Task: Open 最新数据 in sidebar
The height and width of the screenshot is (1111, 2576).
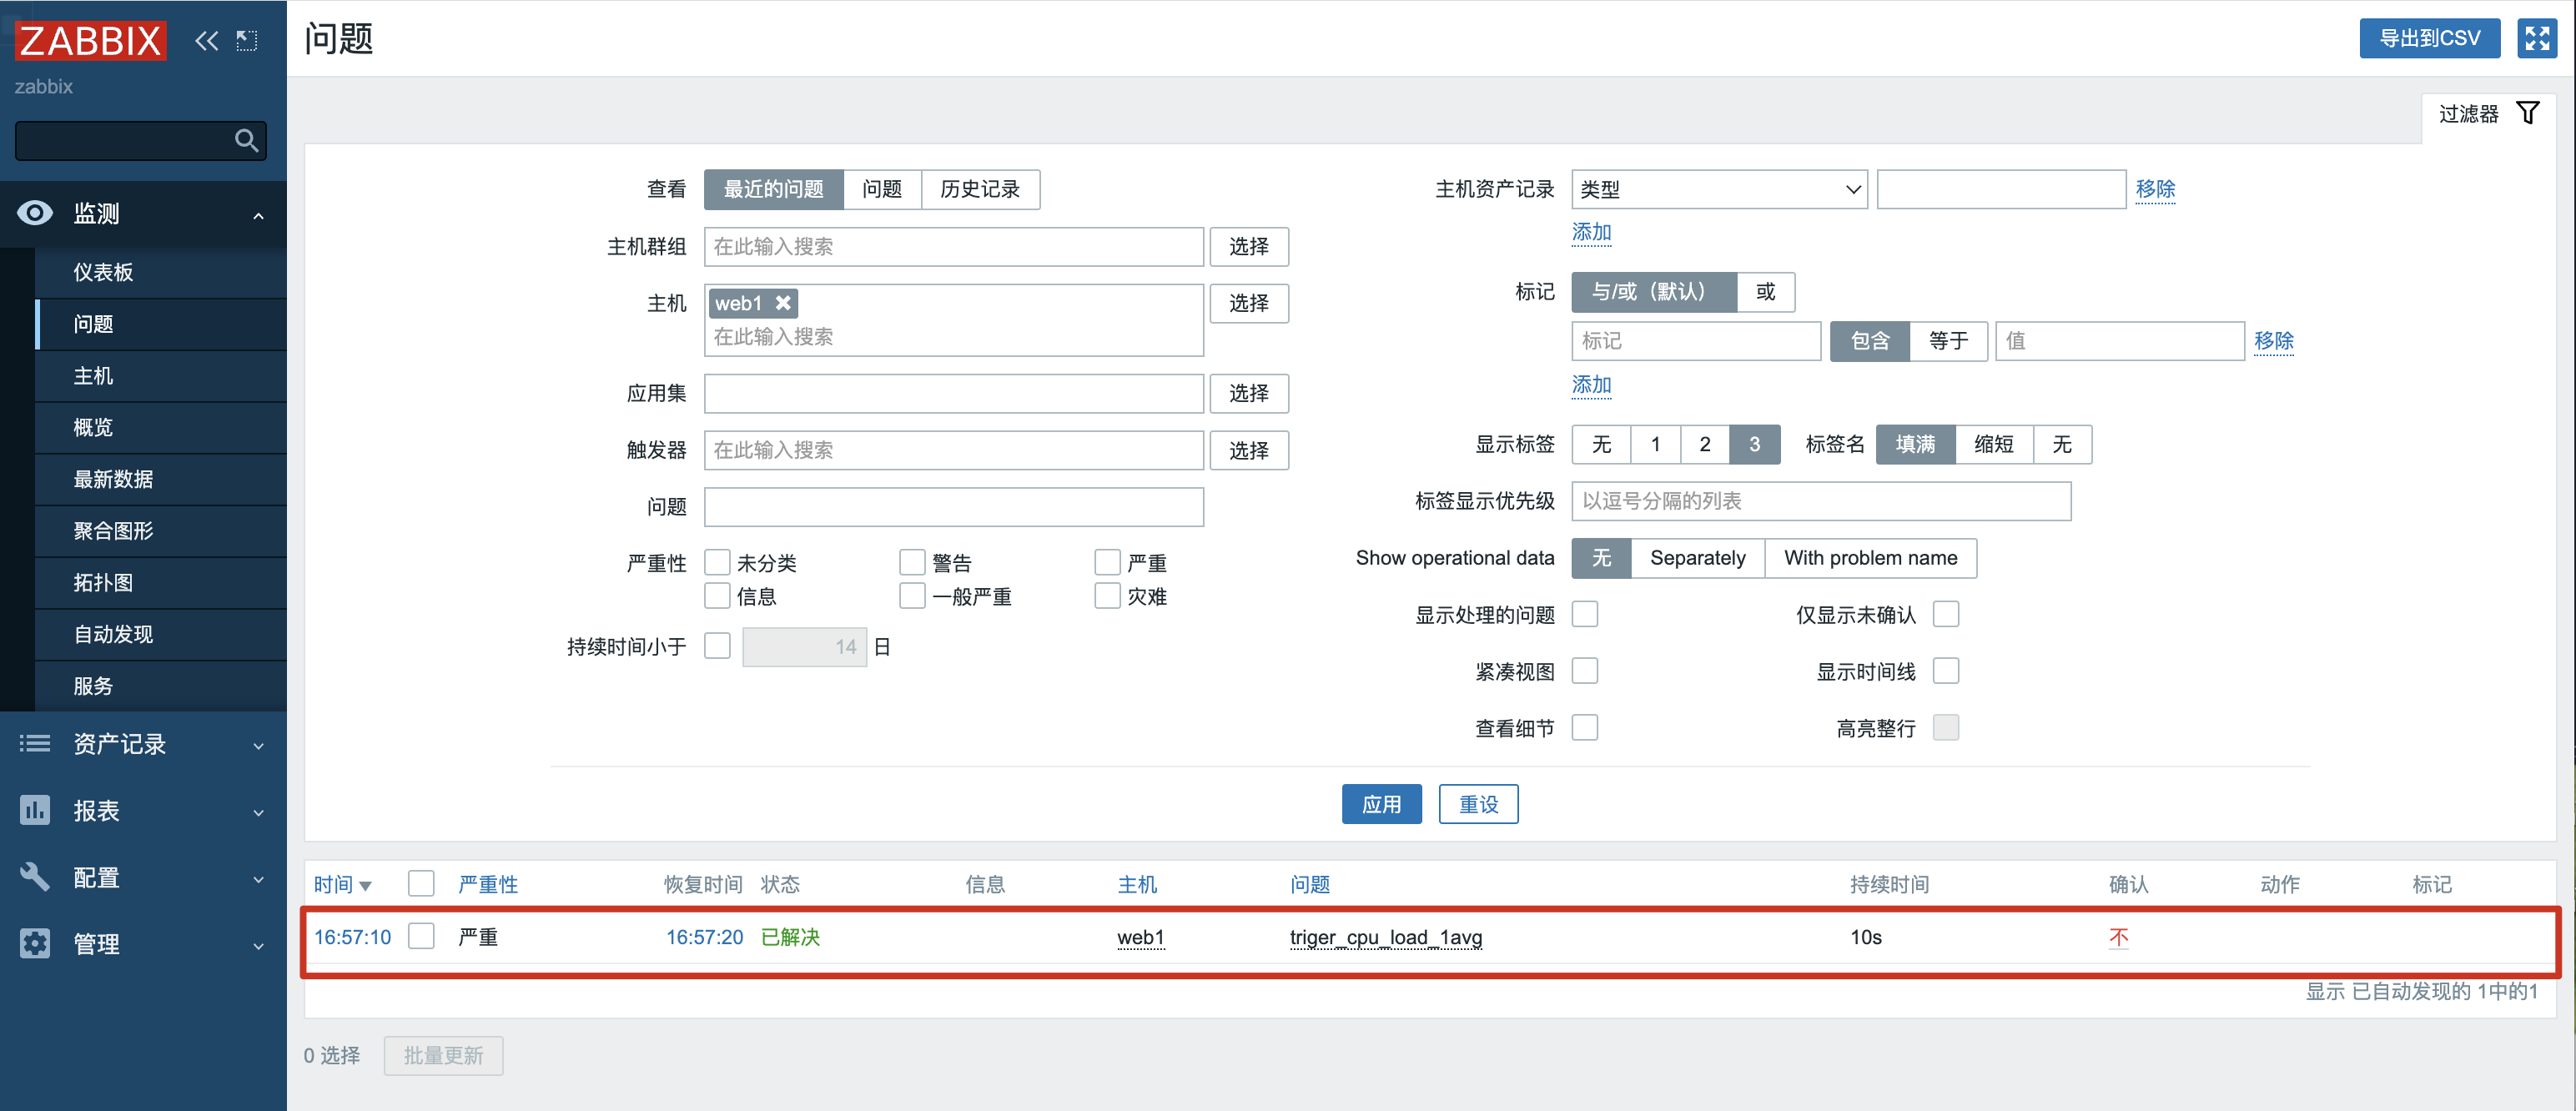Action: (160, 479)
